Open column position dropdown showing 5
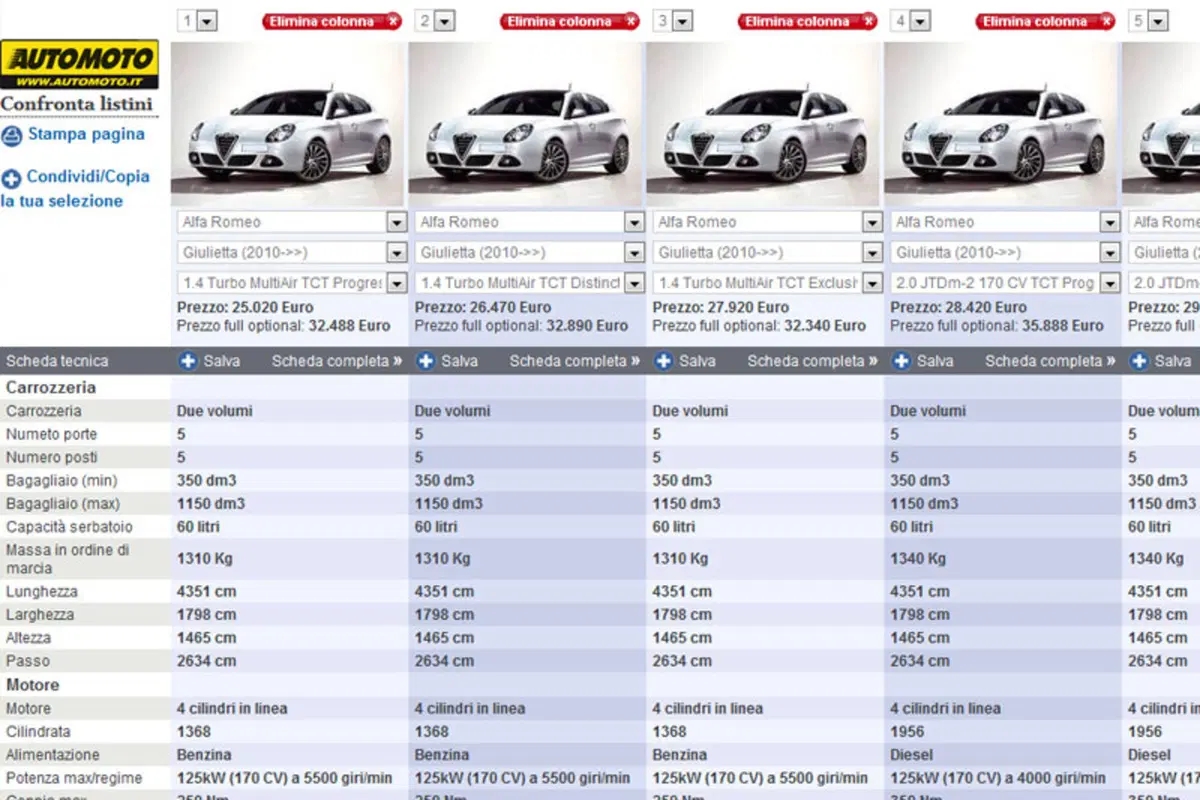 tap(1149, 21)
